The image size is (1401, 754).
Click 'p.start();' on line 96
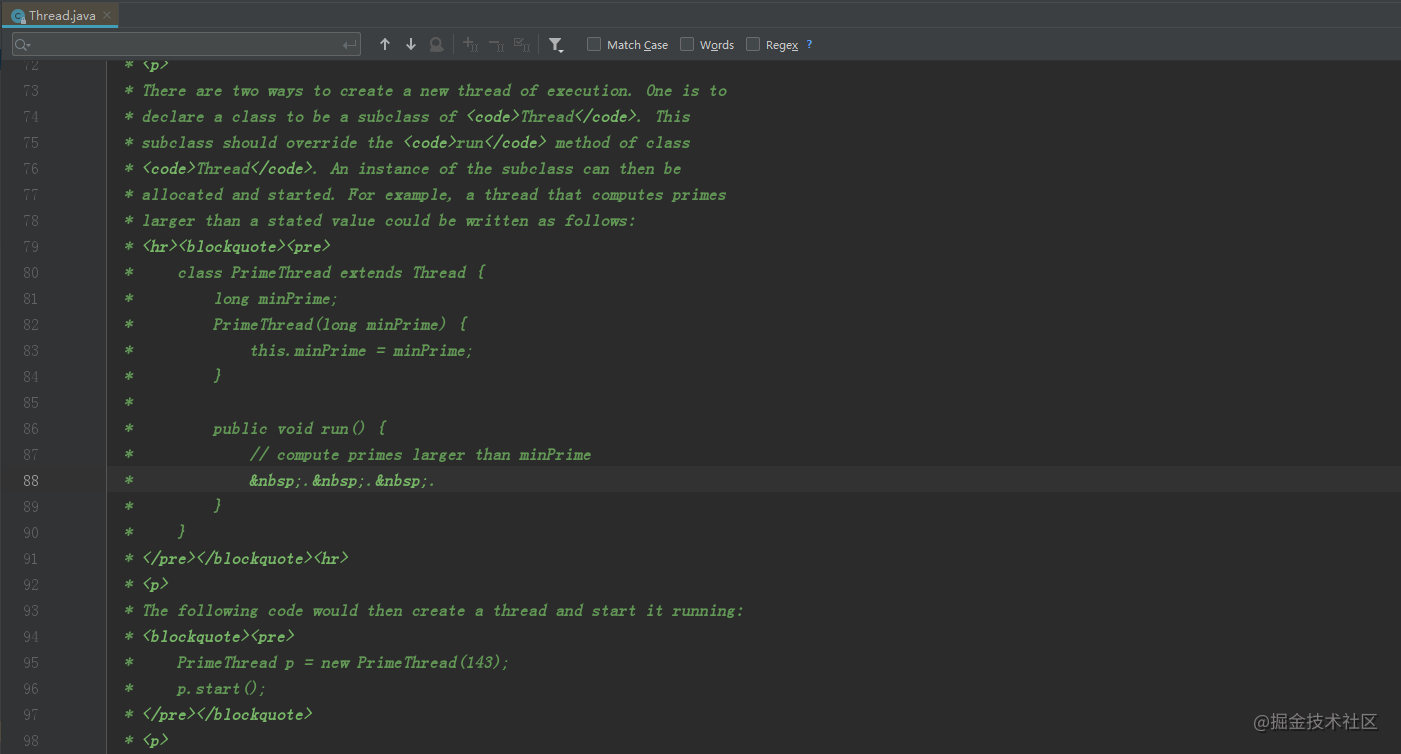click(222, 688)
